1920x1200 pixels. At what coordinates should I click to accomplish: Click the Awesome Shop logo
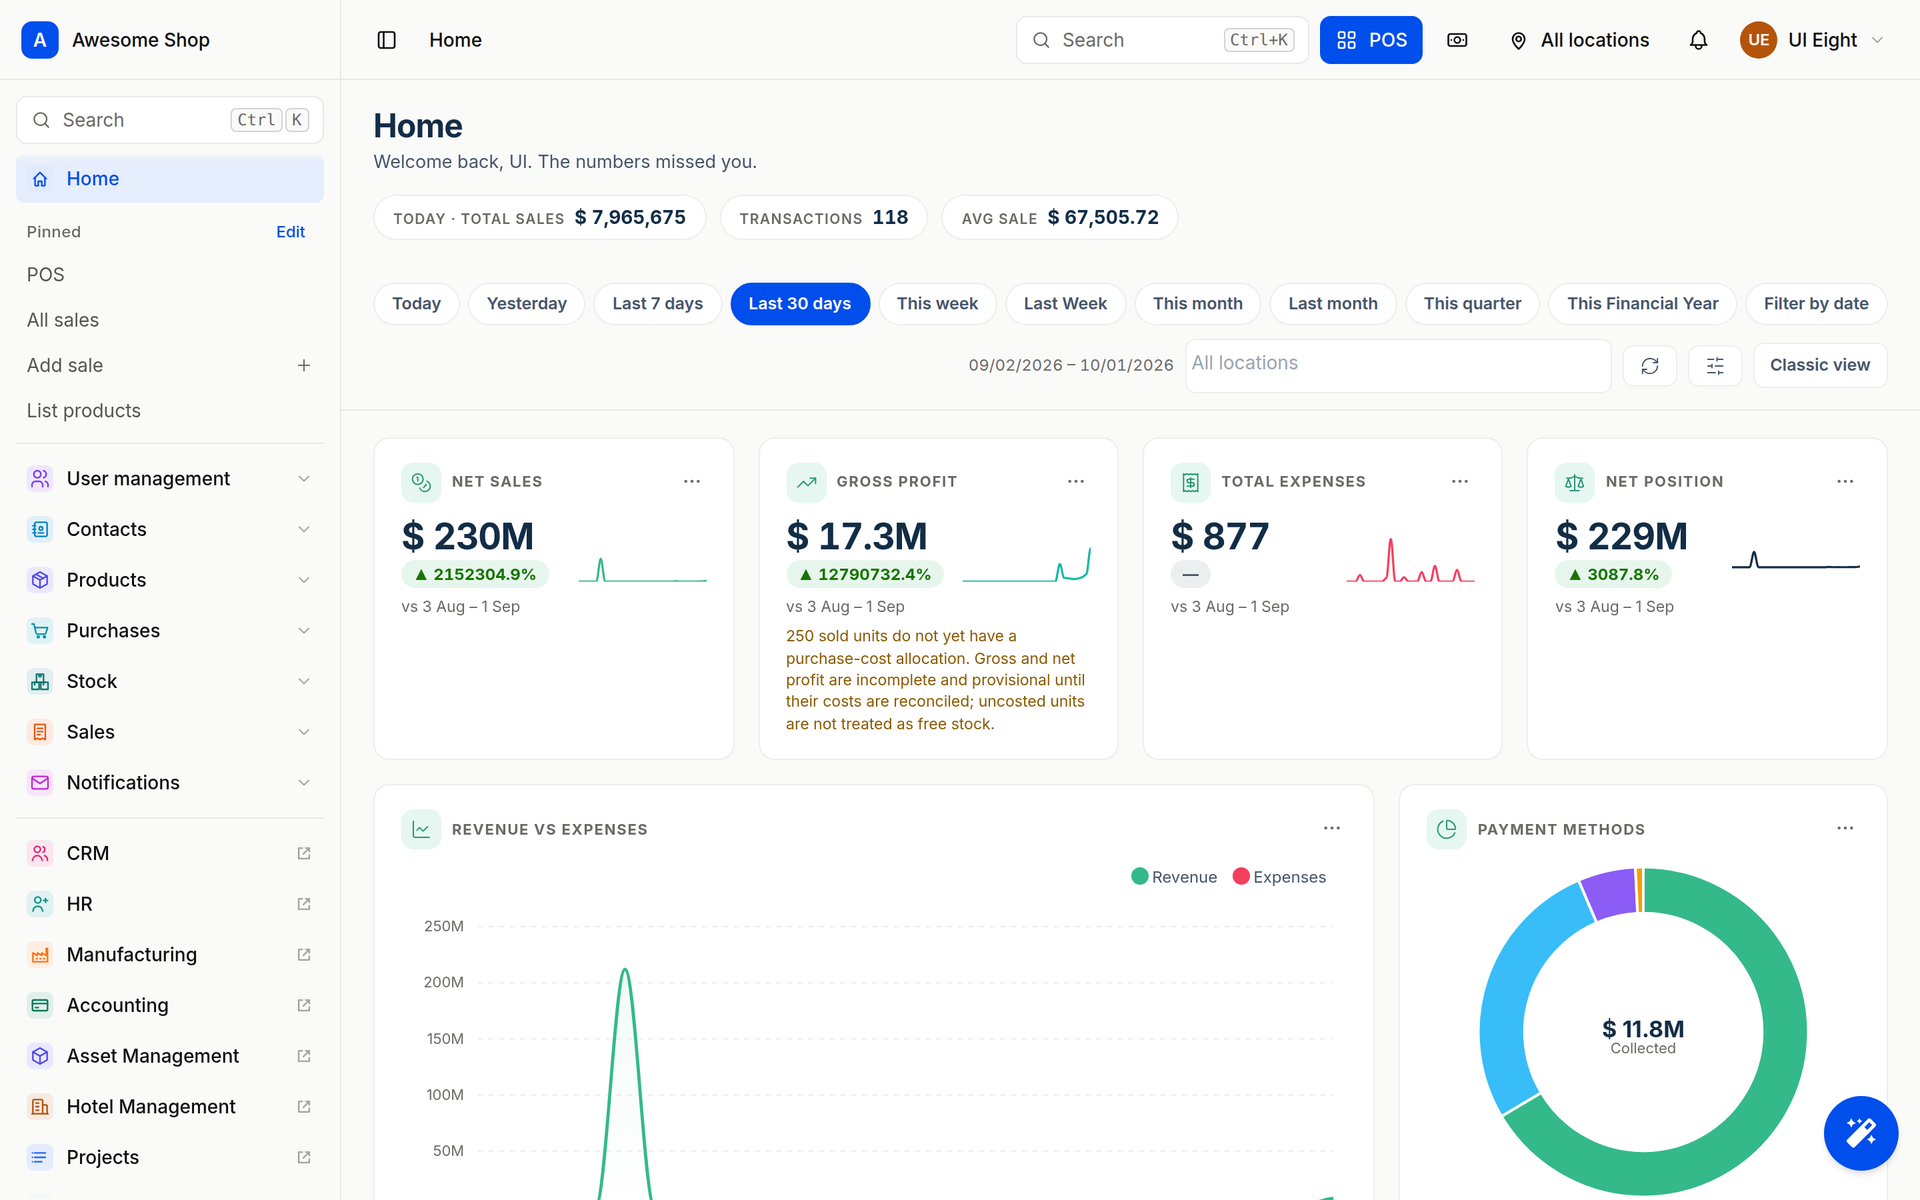pos(40,40)
